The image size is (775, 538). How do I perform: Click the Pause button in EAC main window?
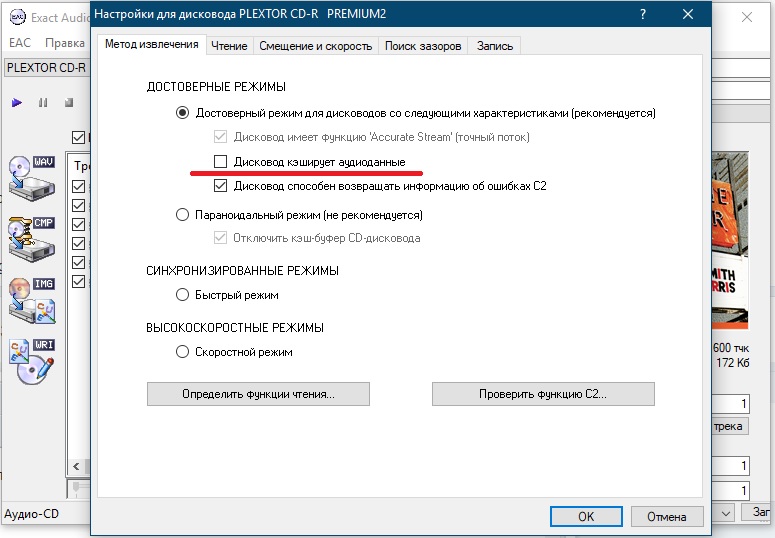[43, 103]
